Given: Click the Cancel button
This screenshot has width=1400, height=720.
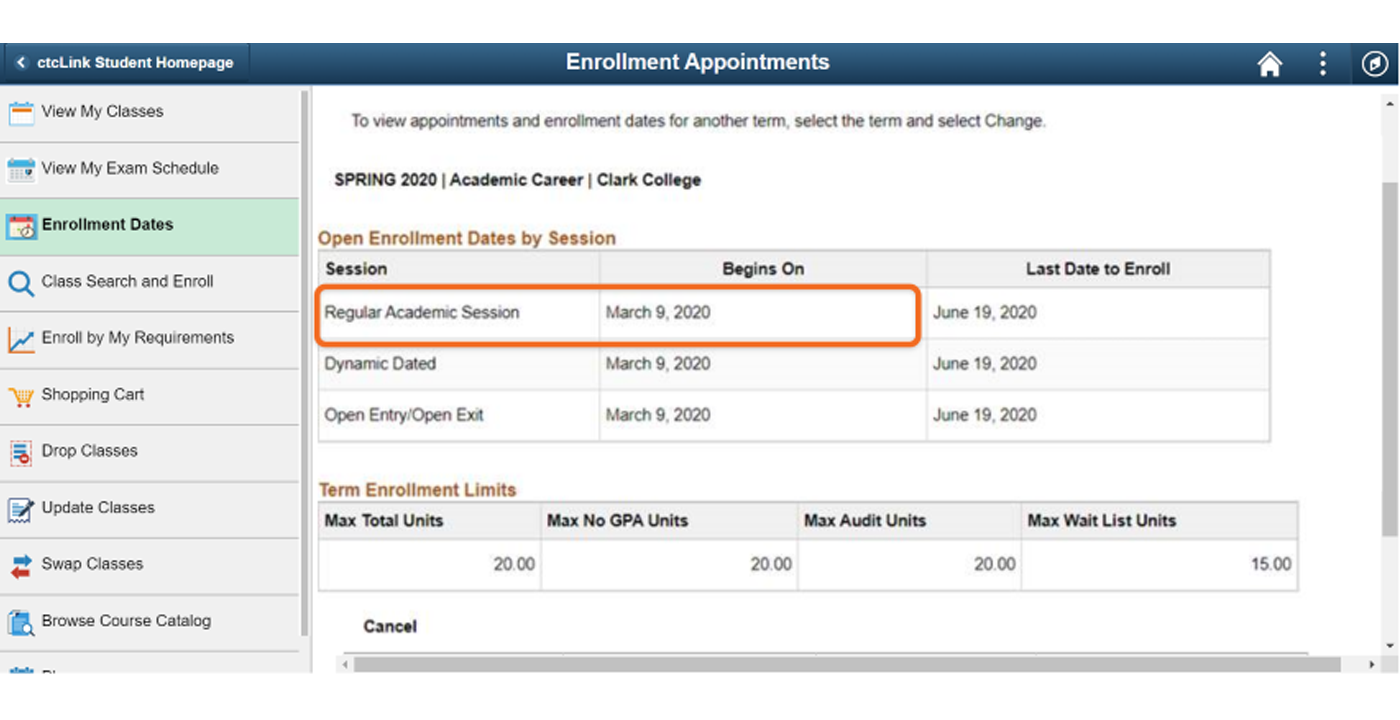Looking at the screenshot, I should [390, 627].
